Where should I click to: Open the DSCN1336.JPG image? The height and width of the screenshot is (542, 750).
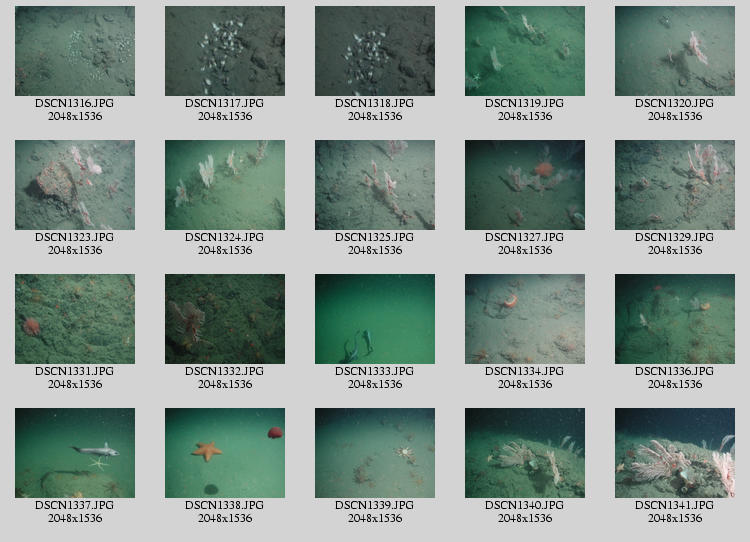[x=675, y=319]
